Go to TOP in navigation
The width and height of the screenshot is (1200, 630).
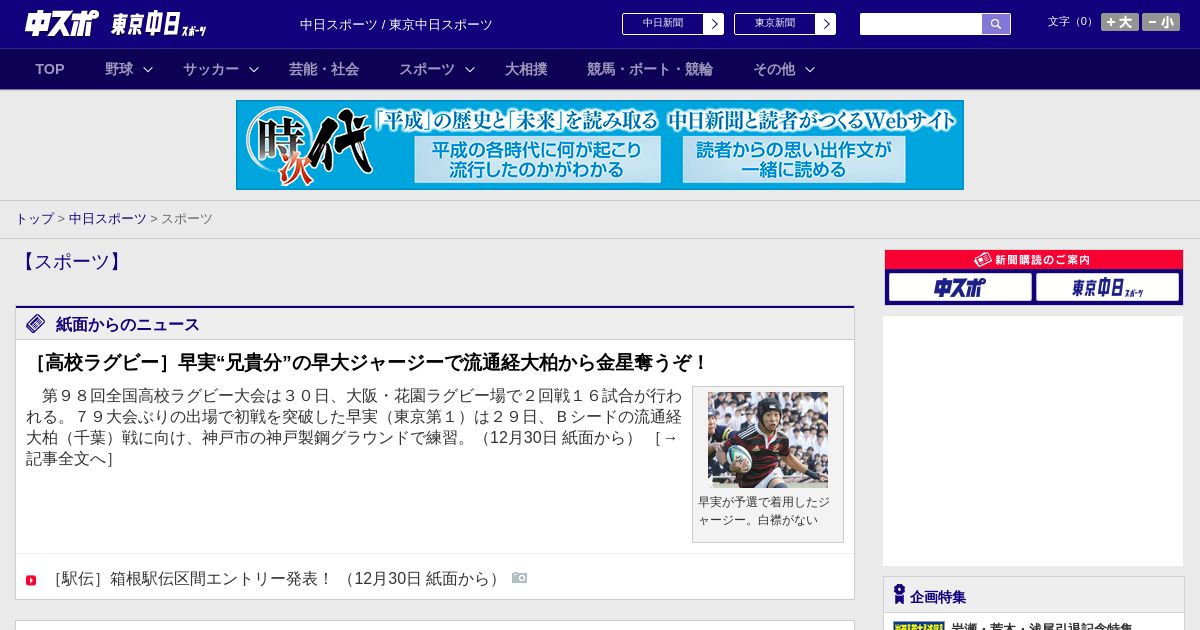[x=50, y=69]
